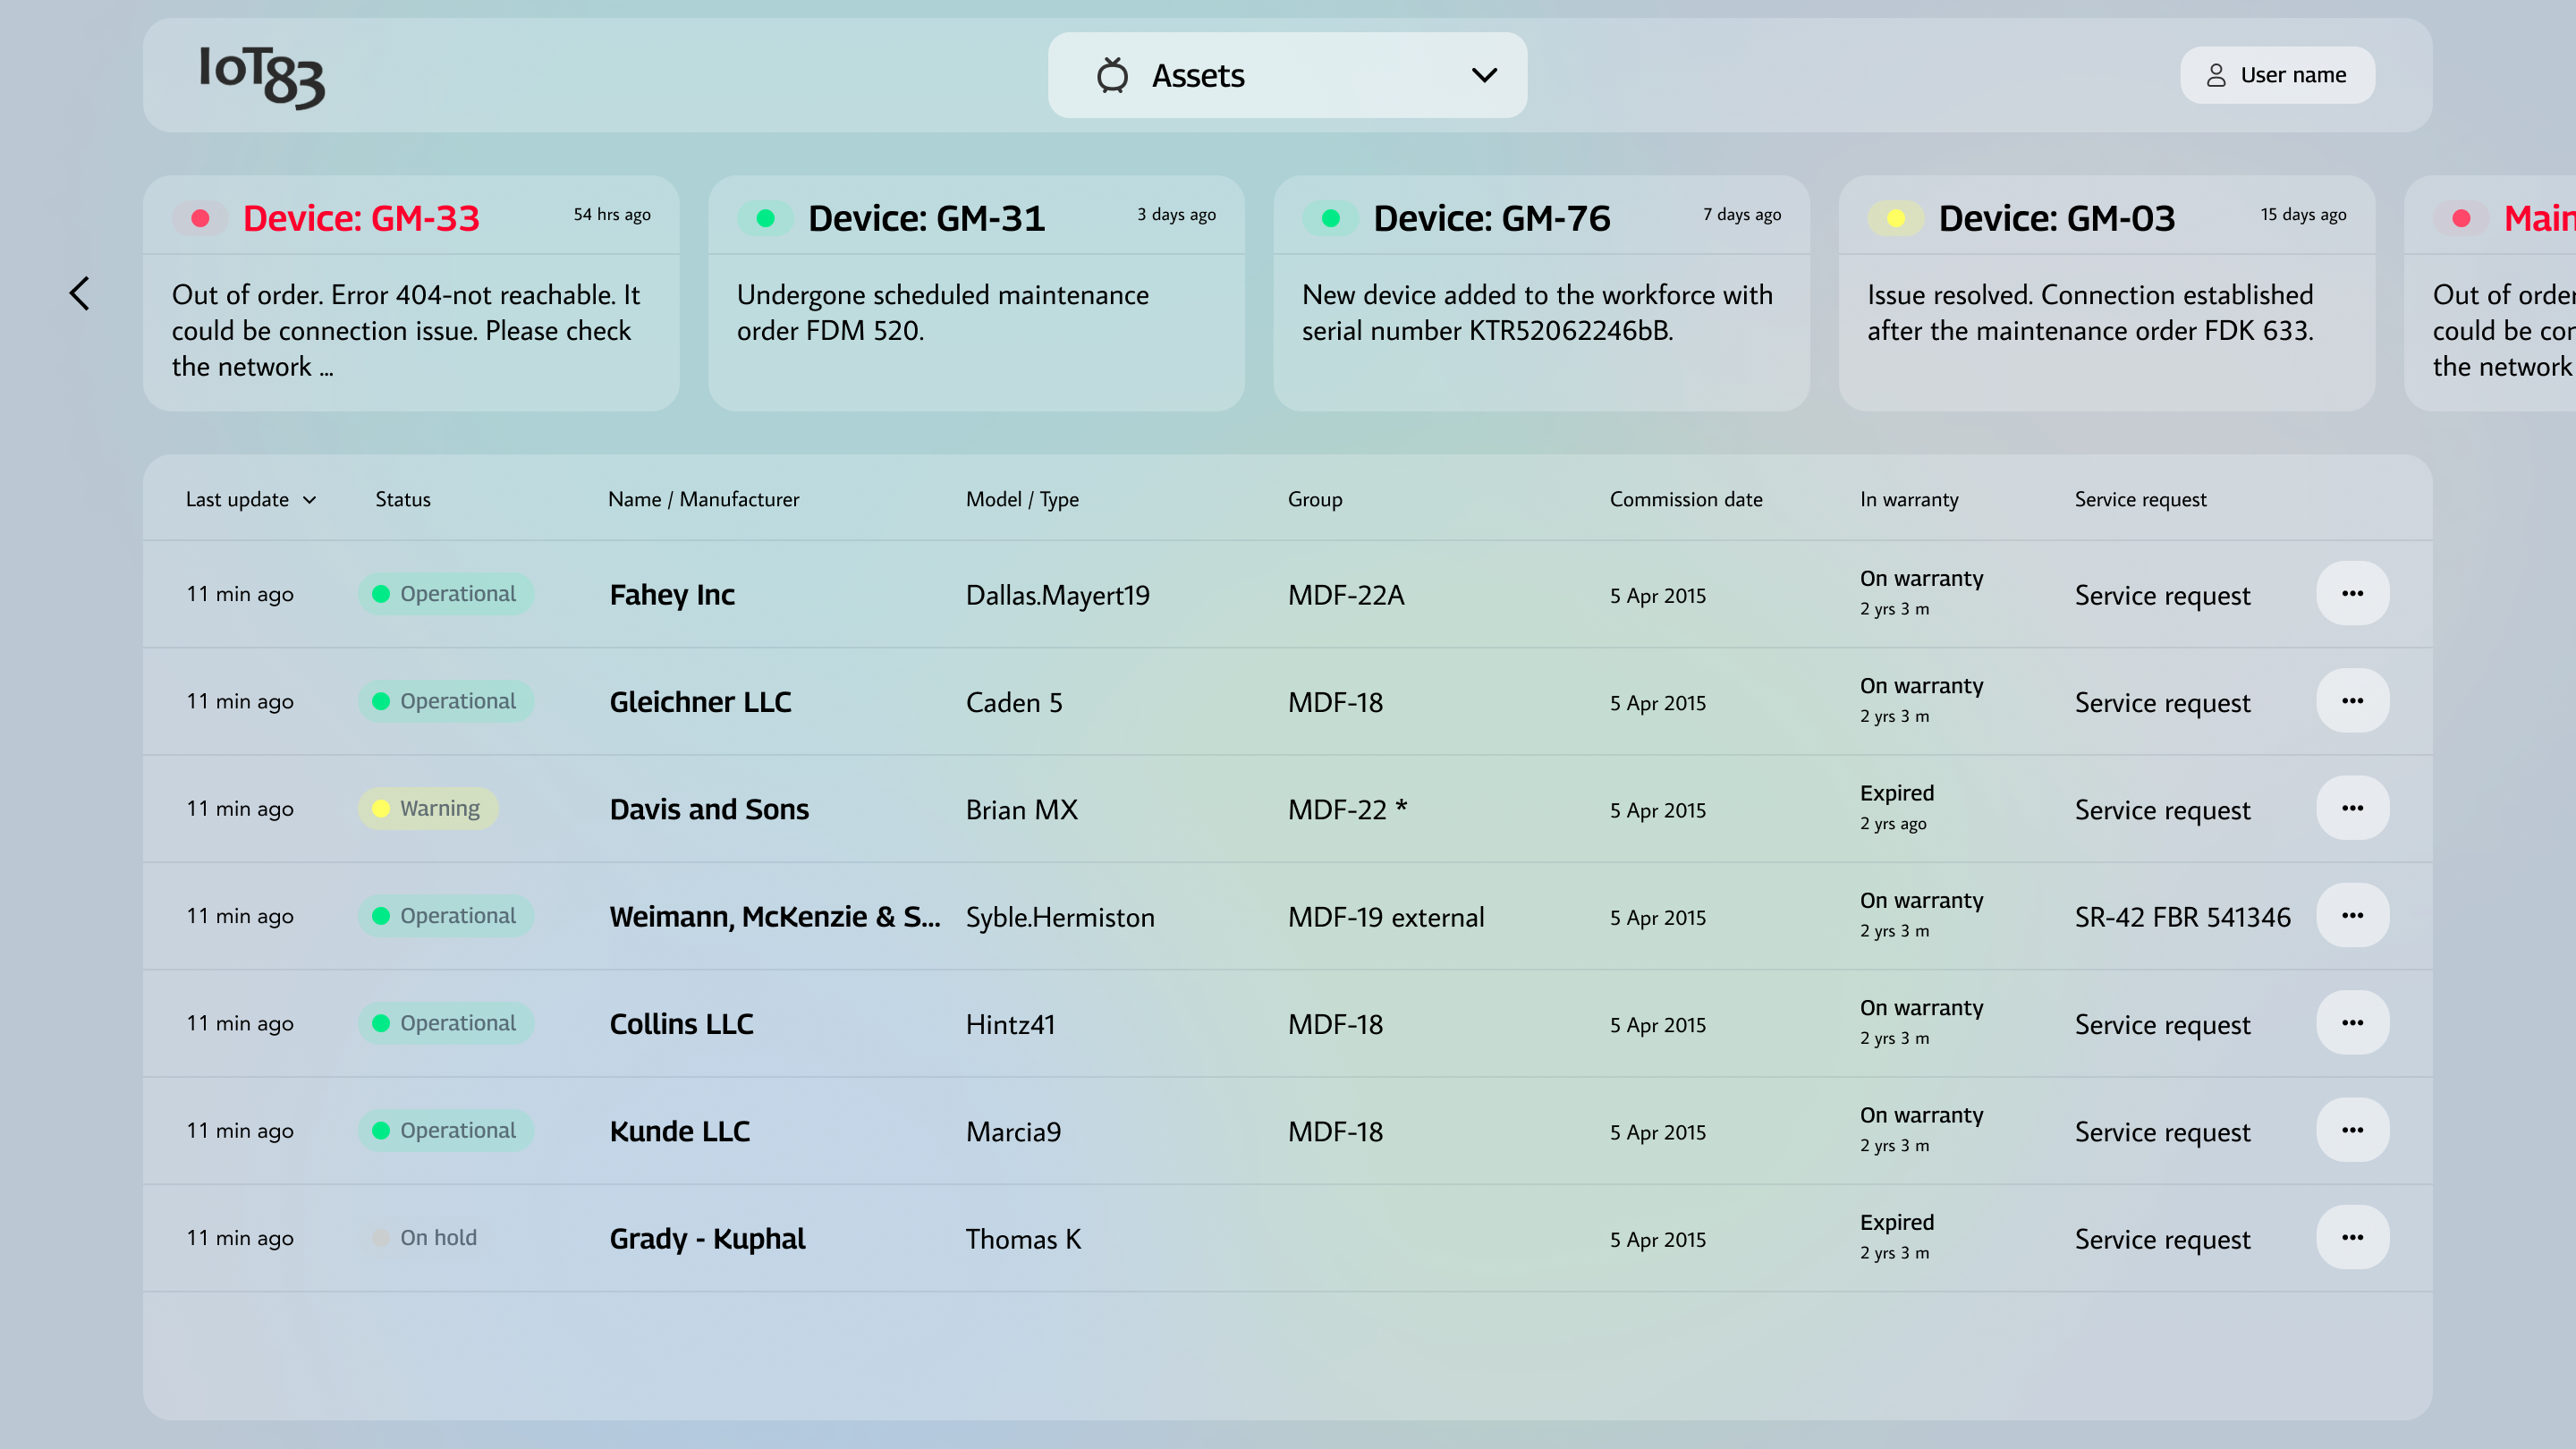This screenshot has width=2576, height=1449.
Task: Click the green indicator on Fahey Inc status
Action: [381, 593]
